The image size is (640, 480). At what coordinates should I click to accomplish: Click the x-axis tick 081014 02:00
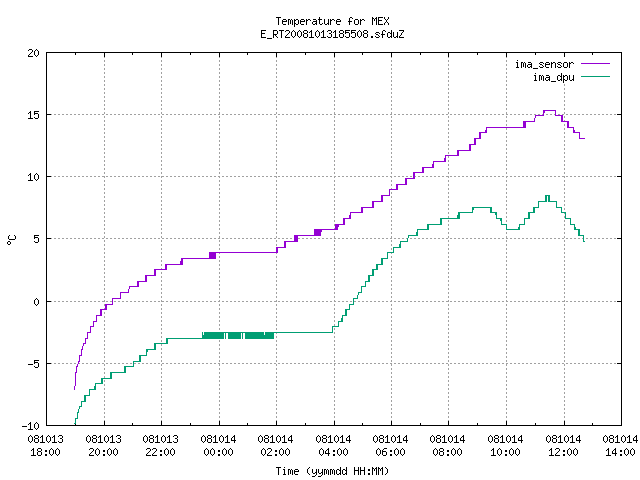[276, 446]
